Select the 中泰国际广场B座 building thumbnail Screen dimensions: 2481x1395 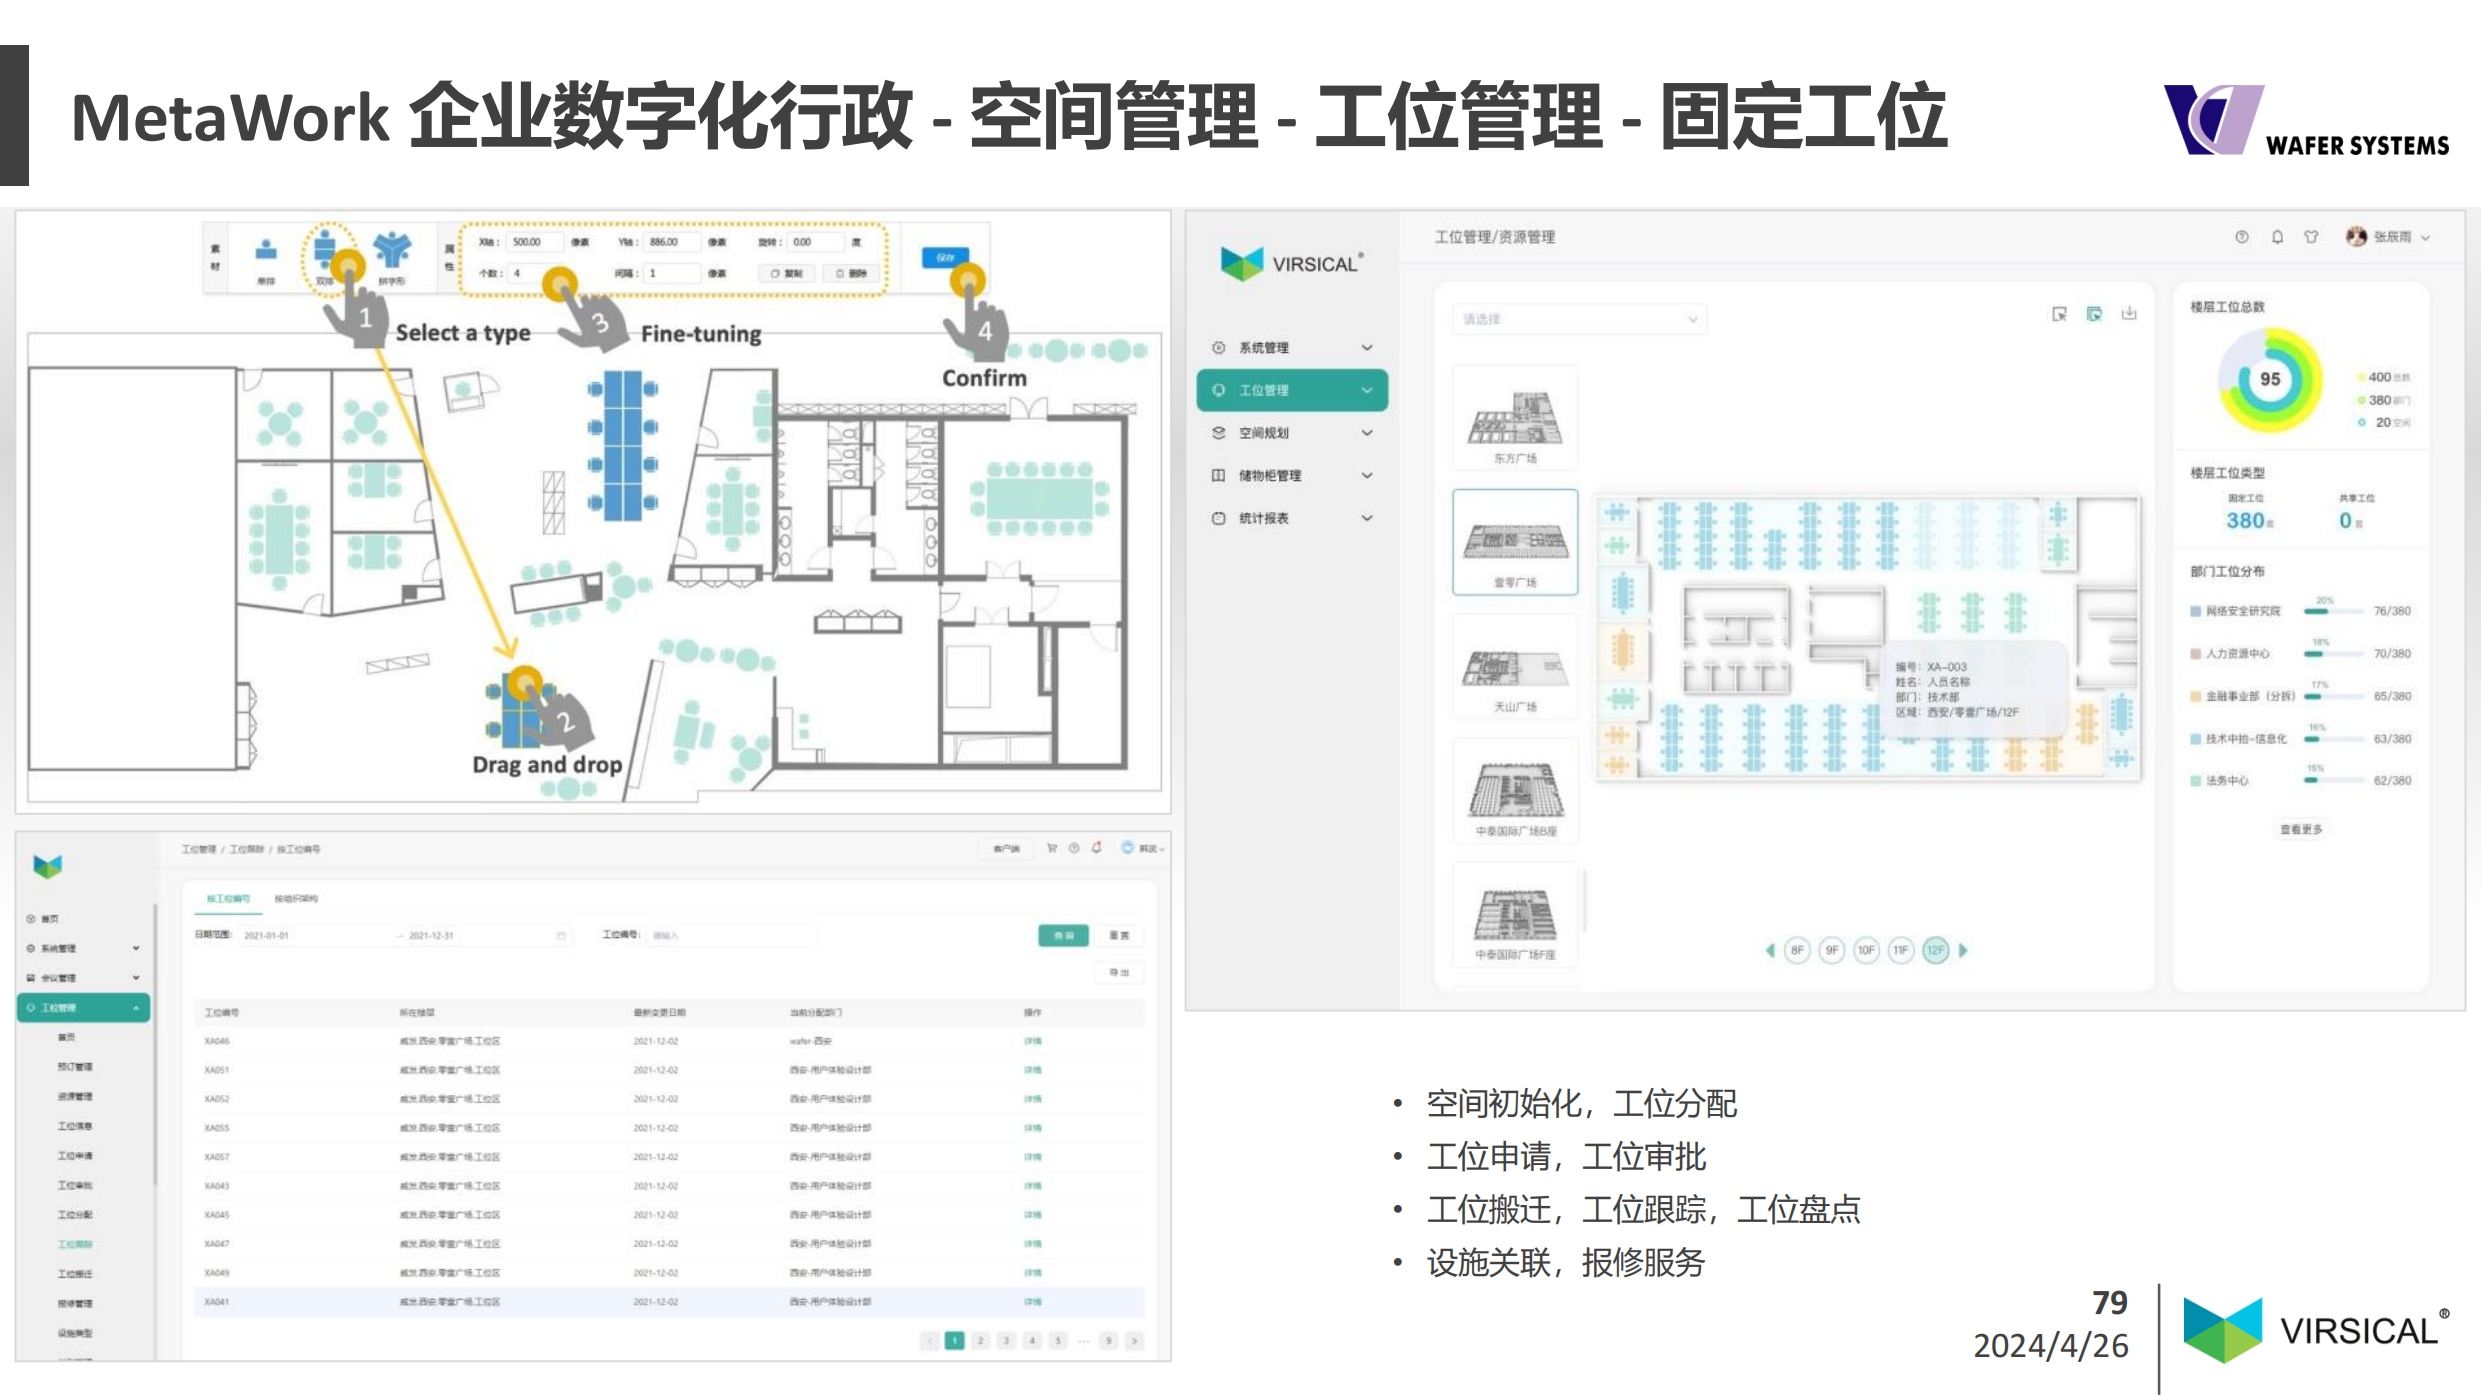(x=1515, y=791)
